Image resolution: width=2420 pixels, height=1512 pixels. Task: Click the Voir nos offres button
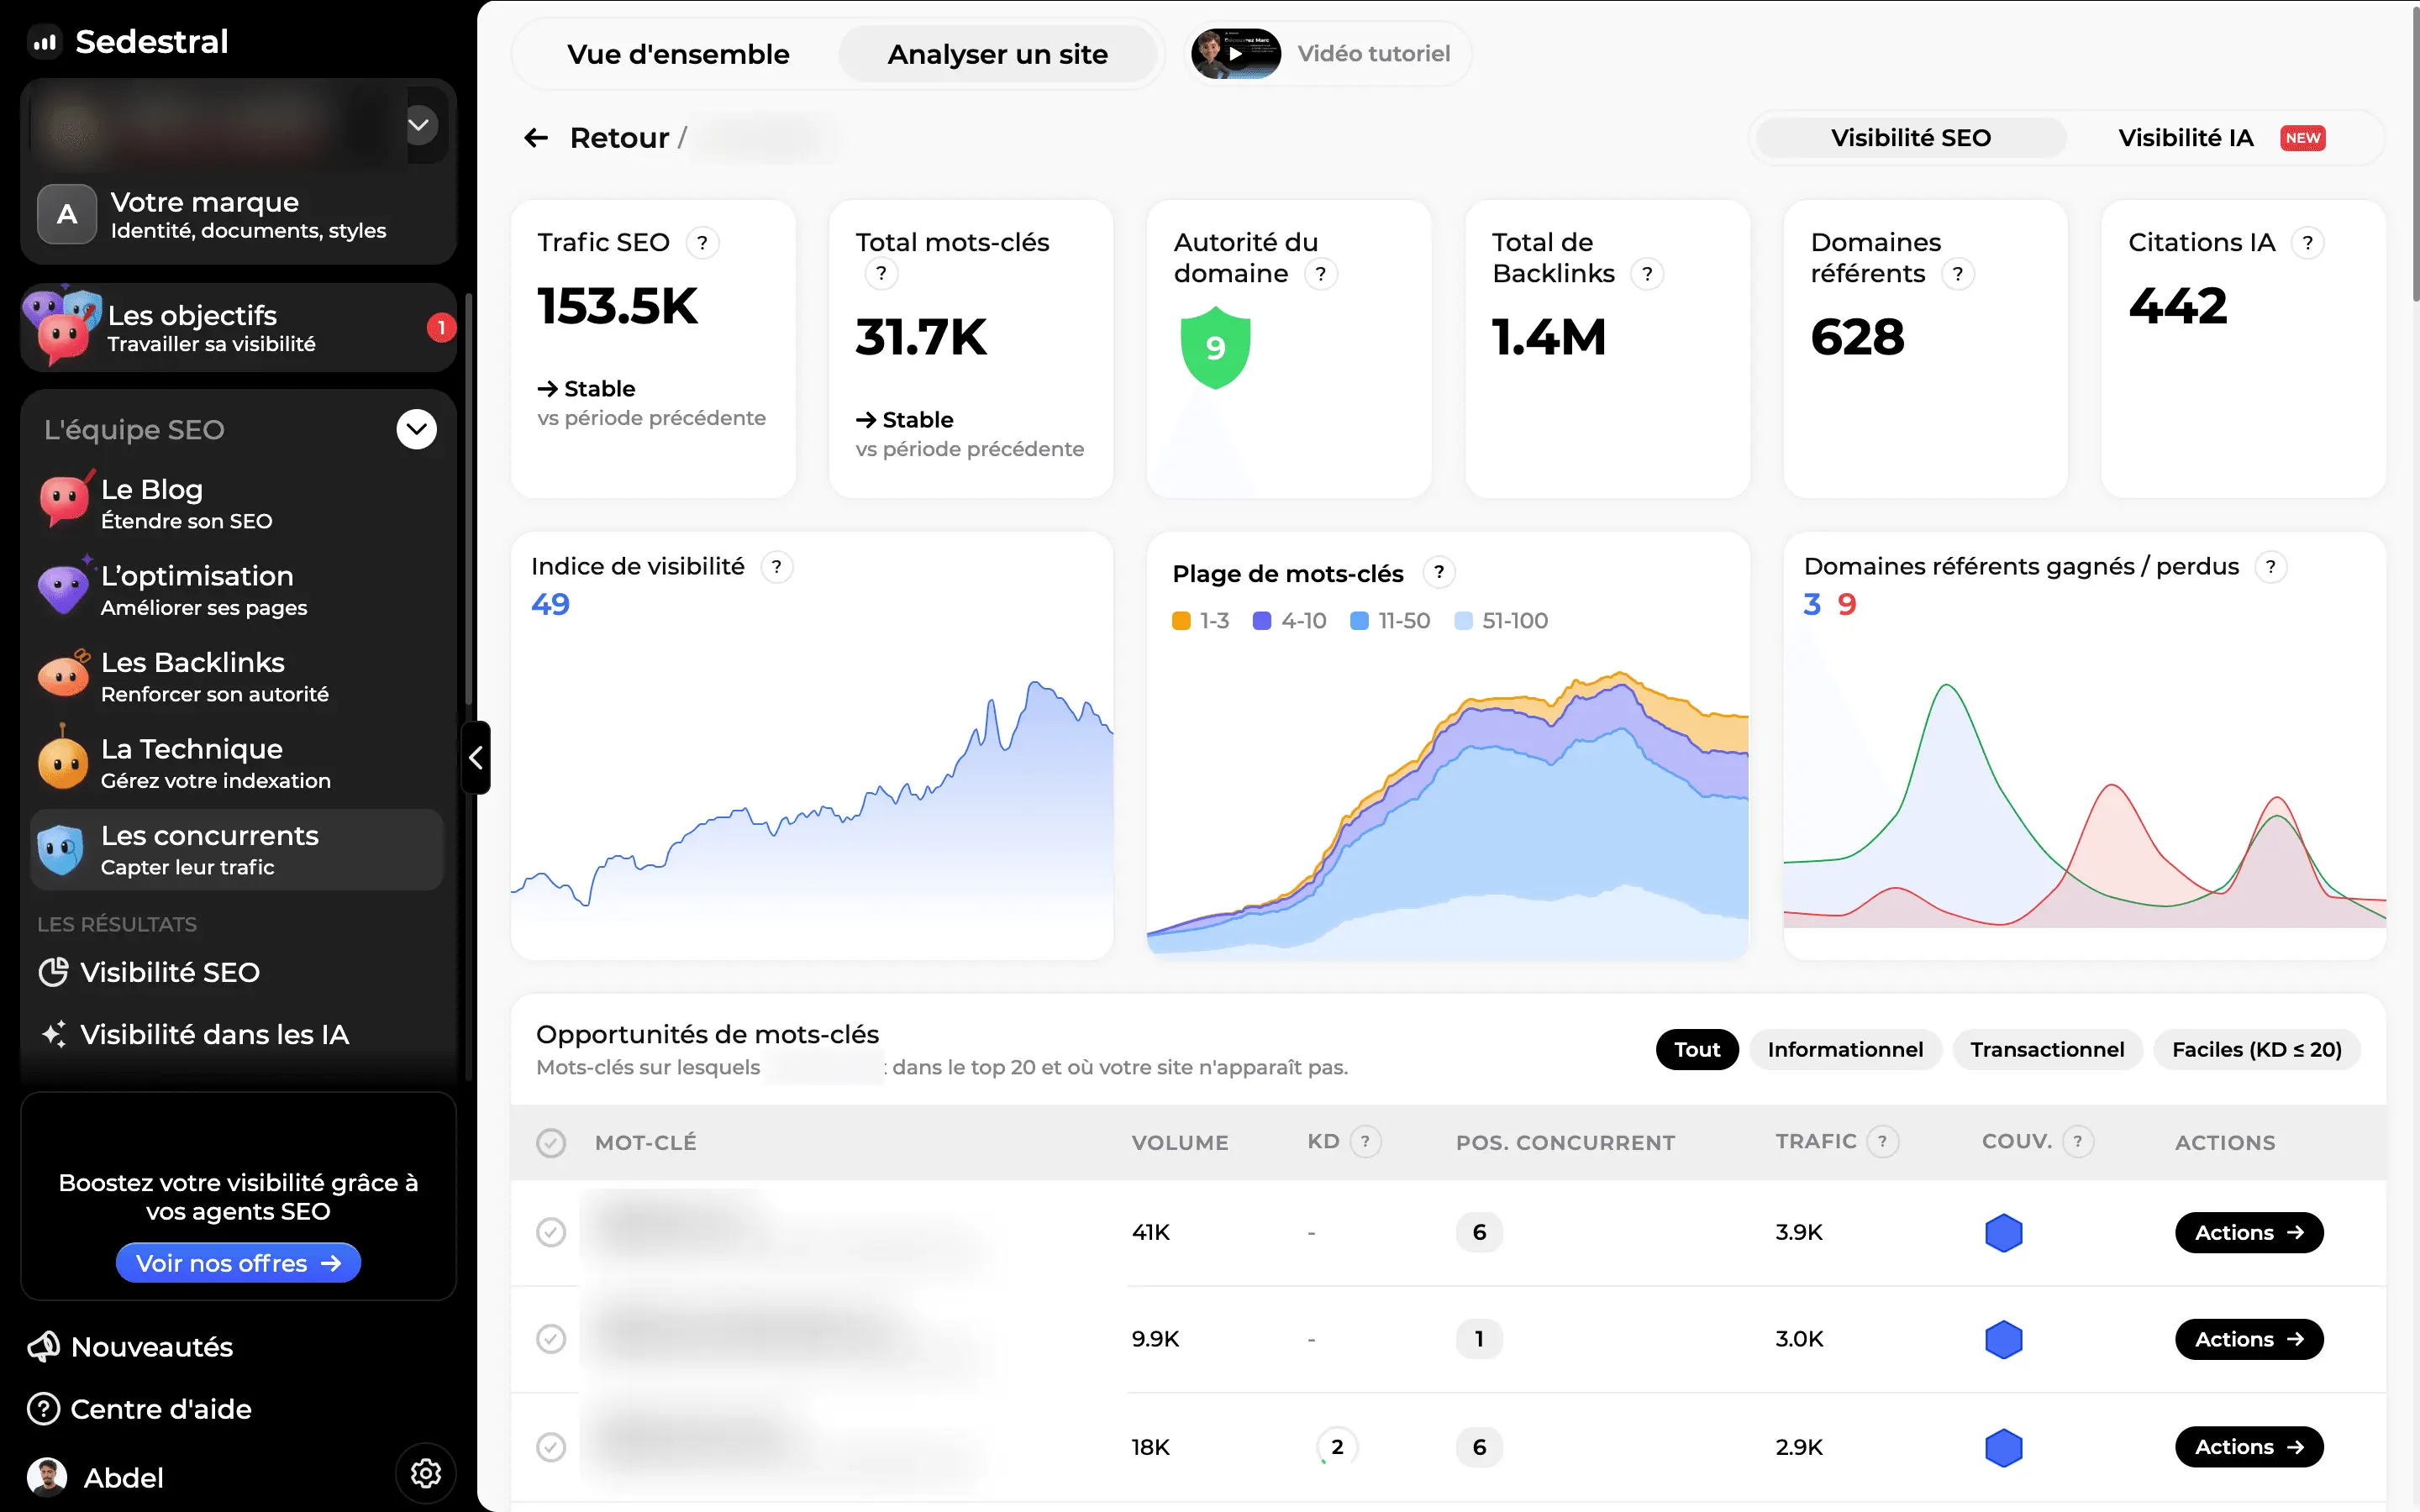pyautogui.click(x=238, y=1263)
